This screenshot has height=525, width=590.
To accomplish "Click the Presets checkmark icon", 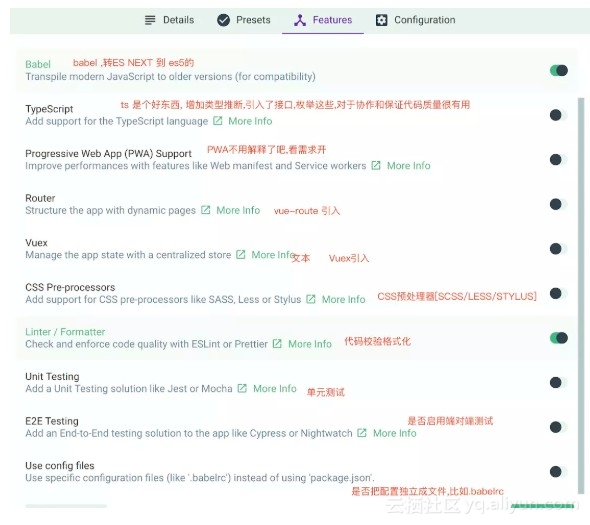I will click(x=223, y=20).
